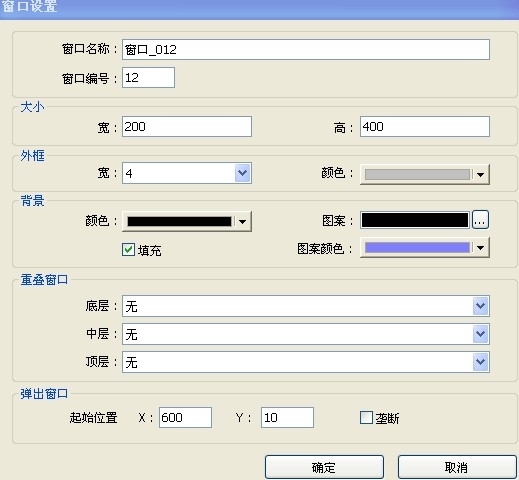This screenshot has width=519, height=480.
Task: Click the ellipsis browse button beside 图案
Action: (x=480, y=220)
